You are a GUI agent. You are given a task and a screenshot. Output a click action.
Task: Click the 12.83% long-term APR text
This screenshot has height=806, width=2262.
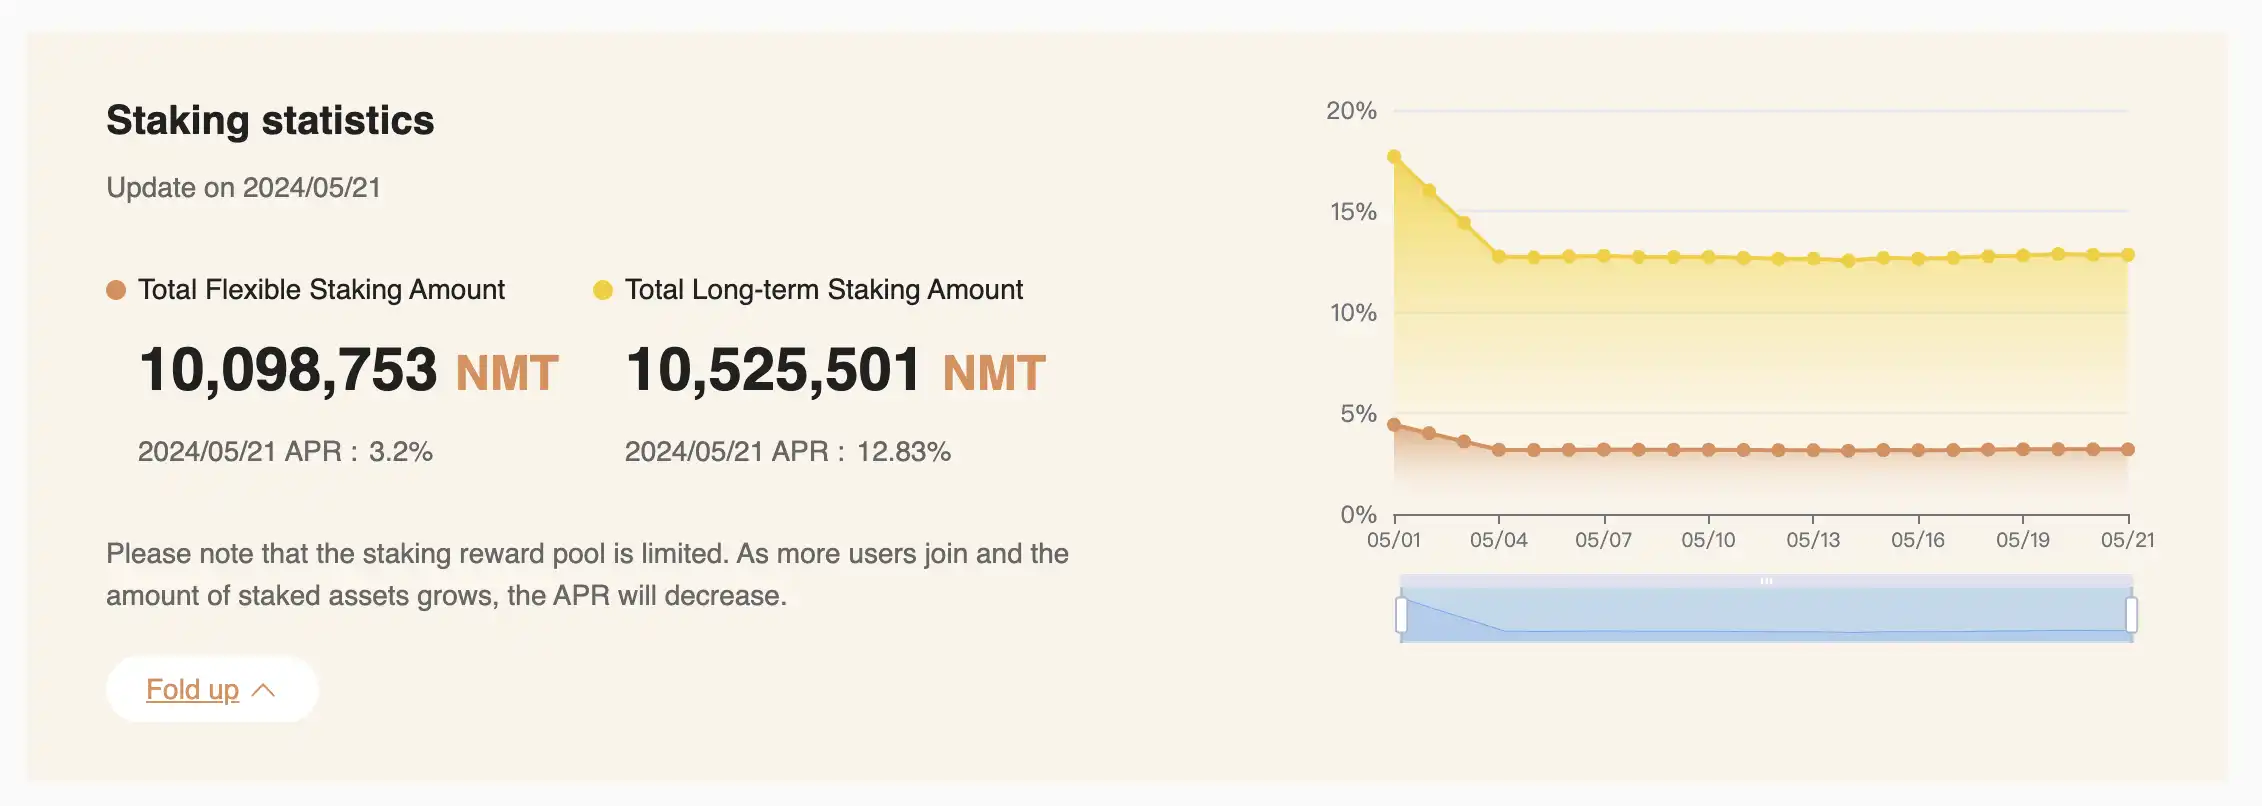point(903,452)
